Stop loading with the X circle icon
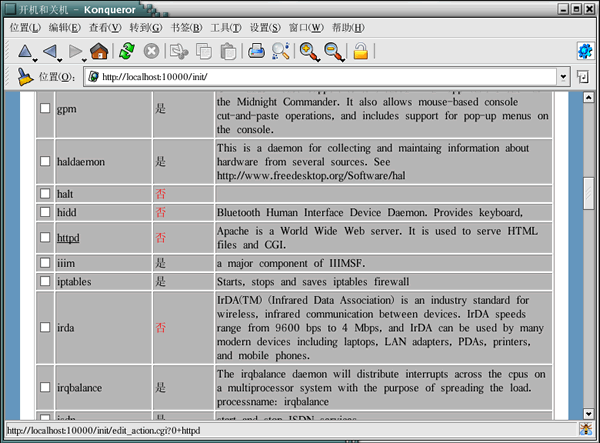The width and height of the screenshot is (600, 443). (152, 51)
